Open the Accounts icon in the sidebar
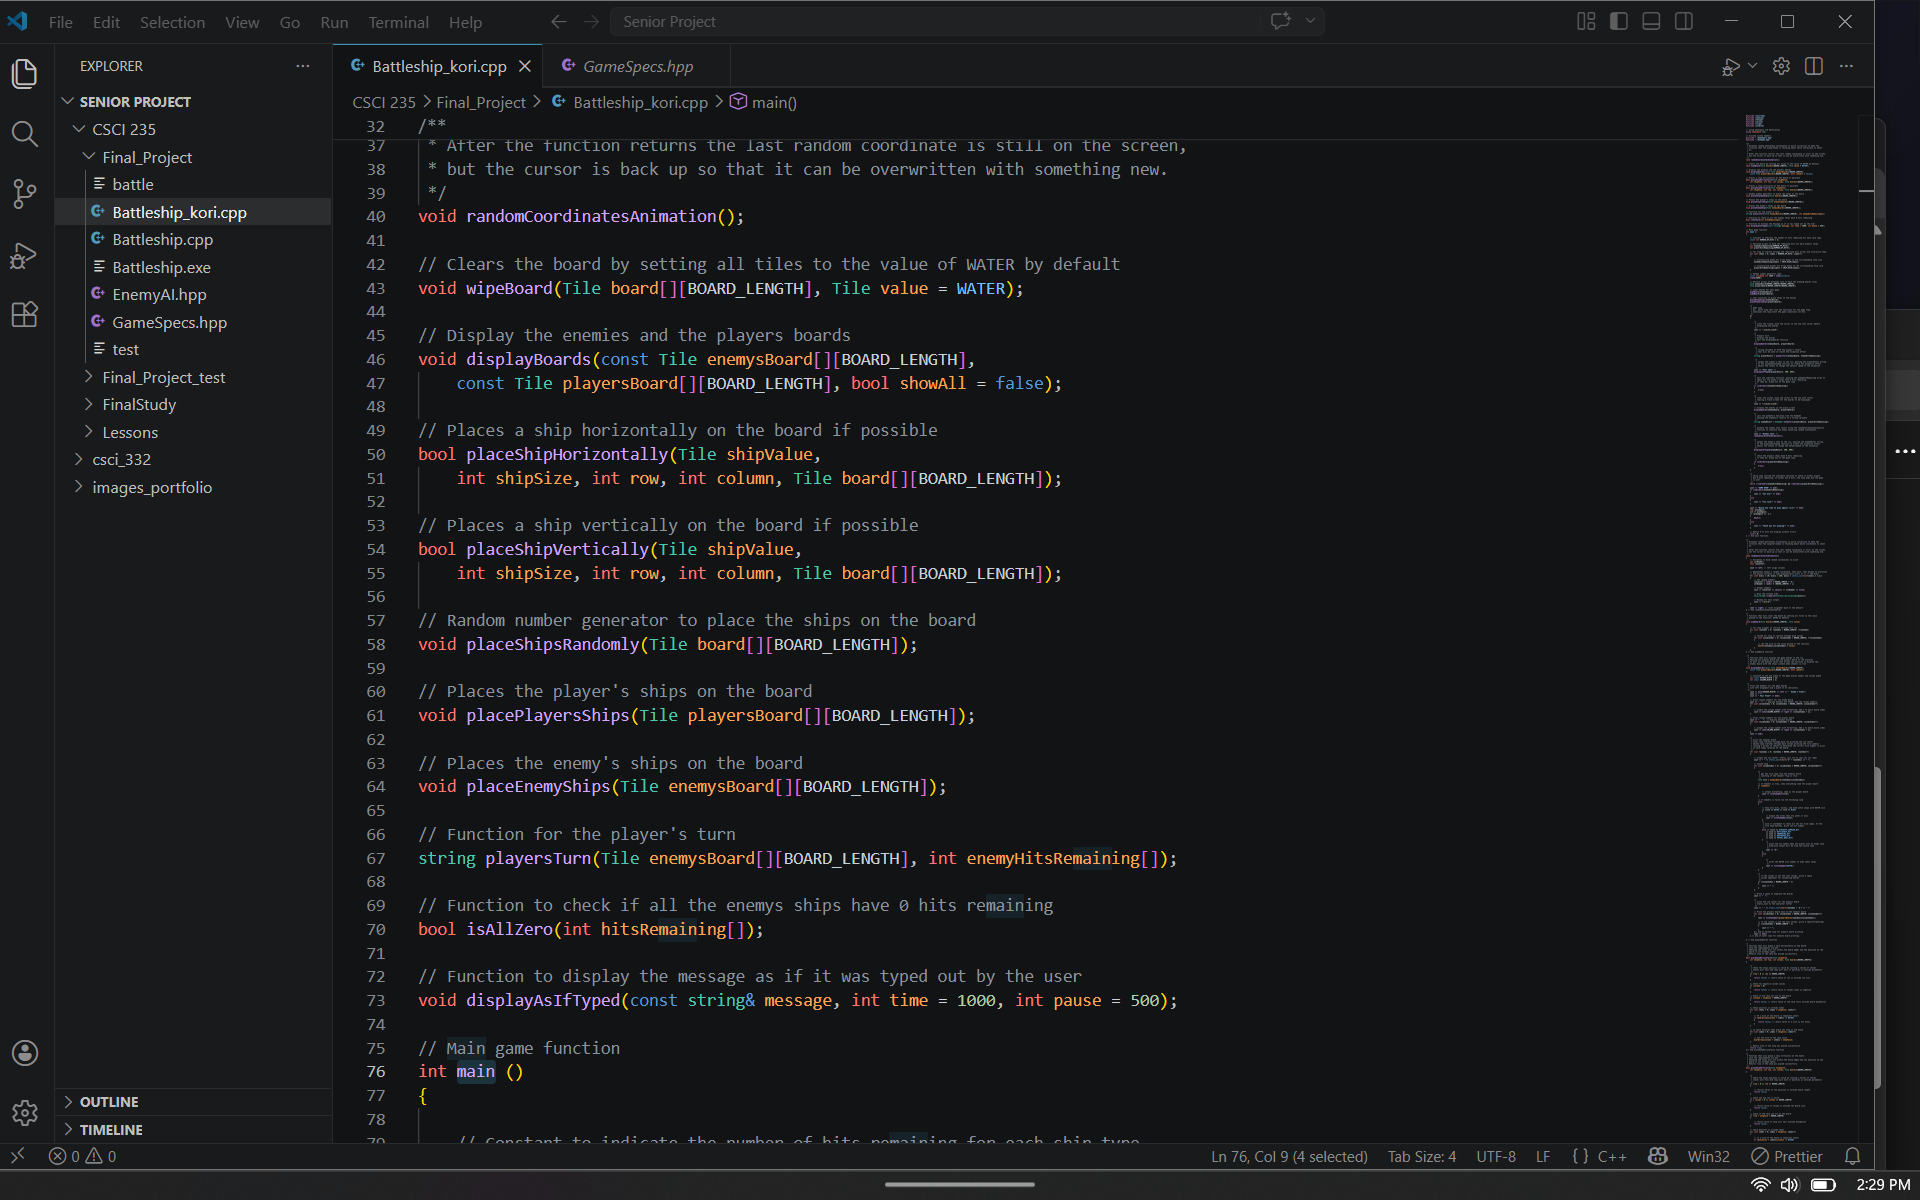 point(24,1052)
